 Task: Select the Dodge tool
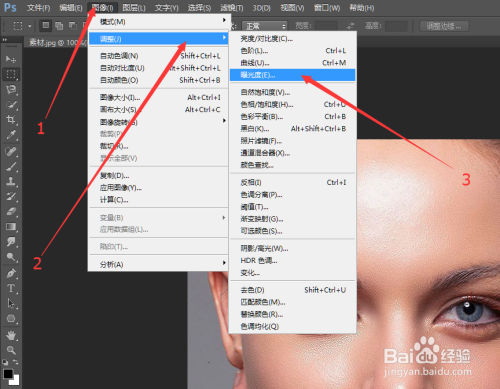11,257
